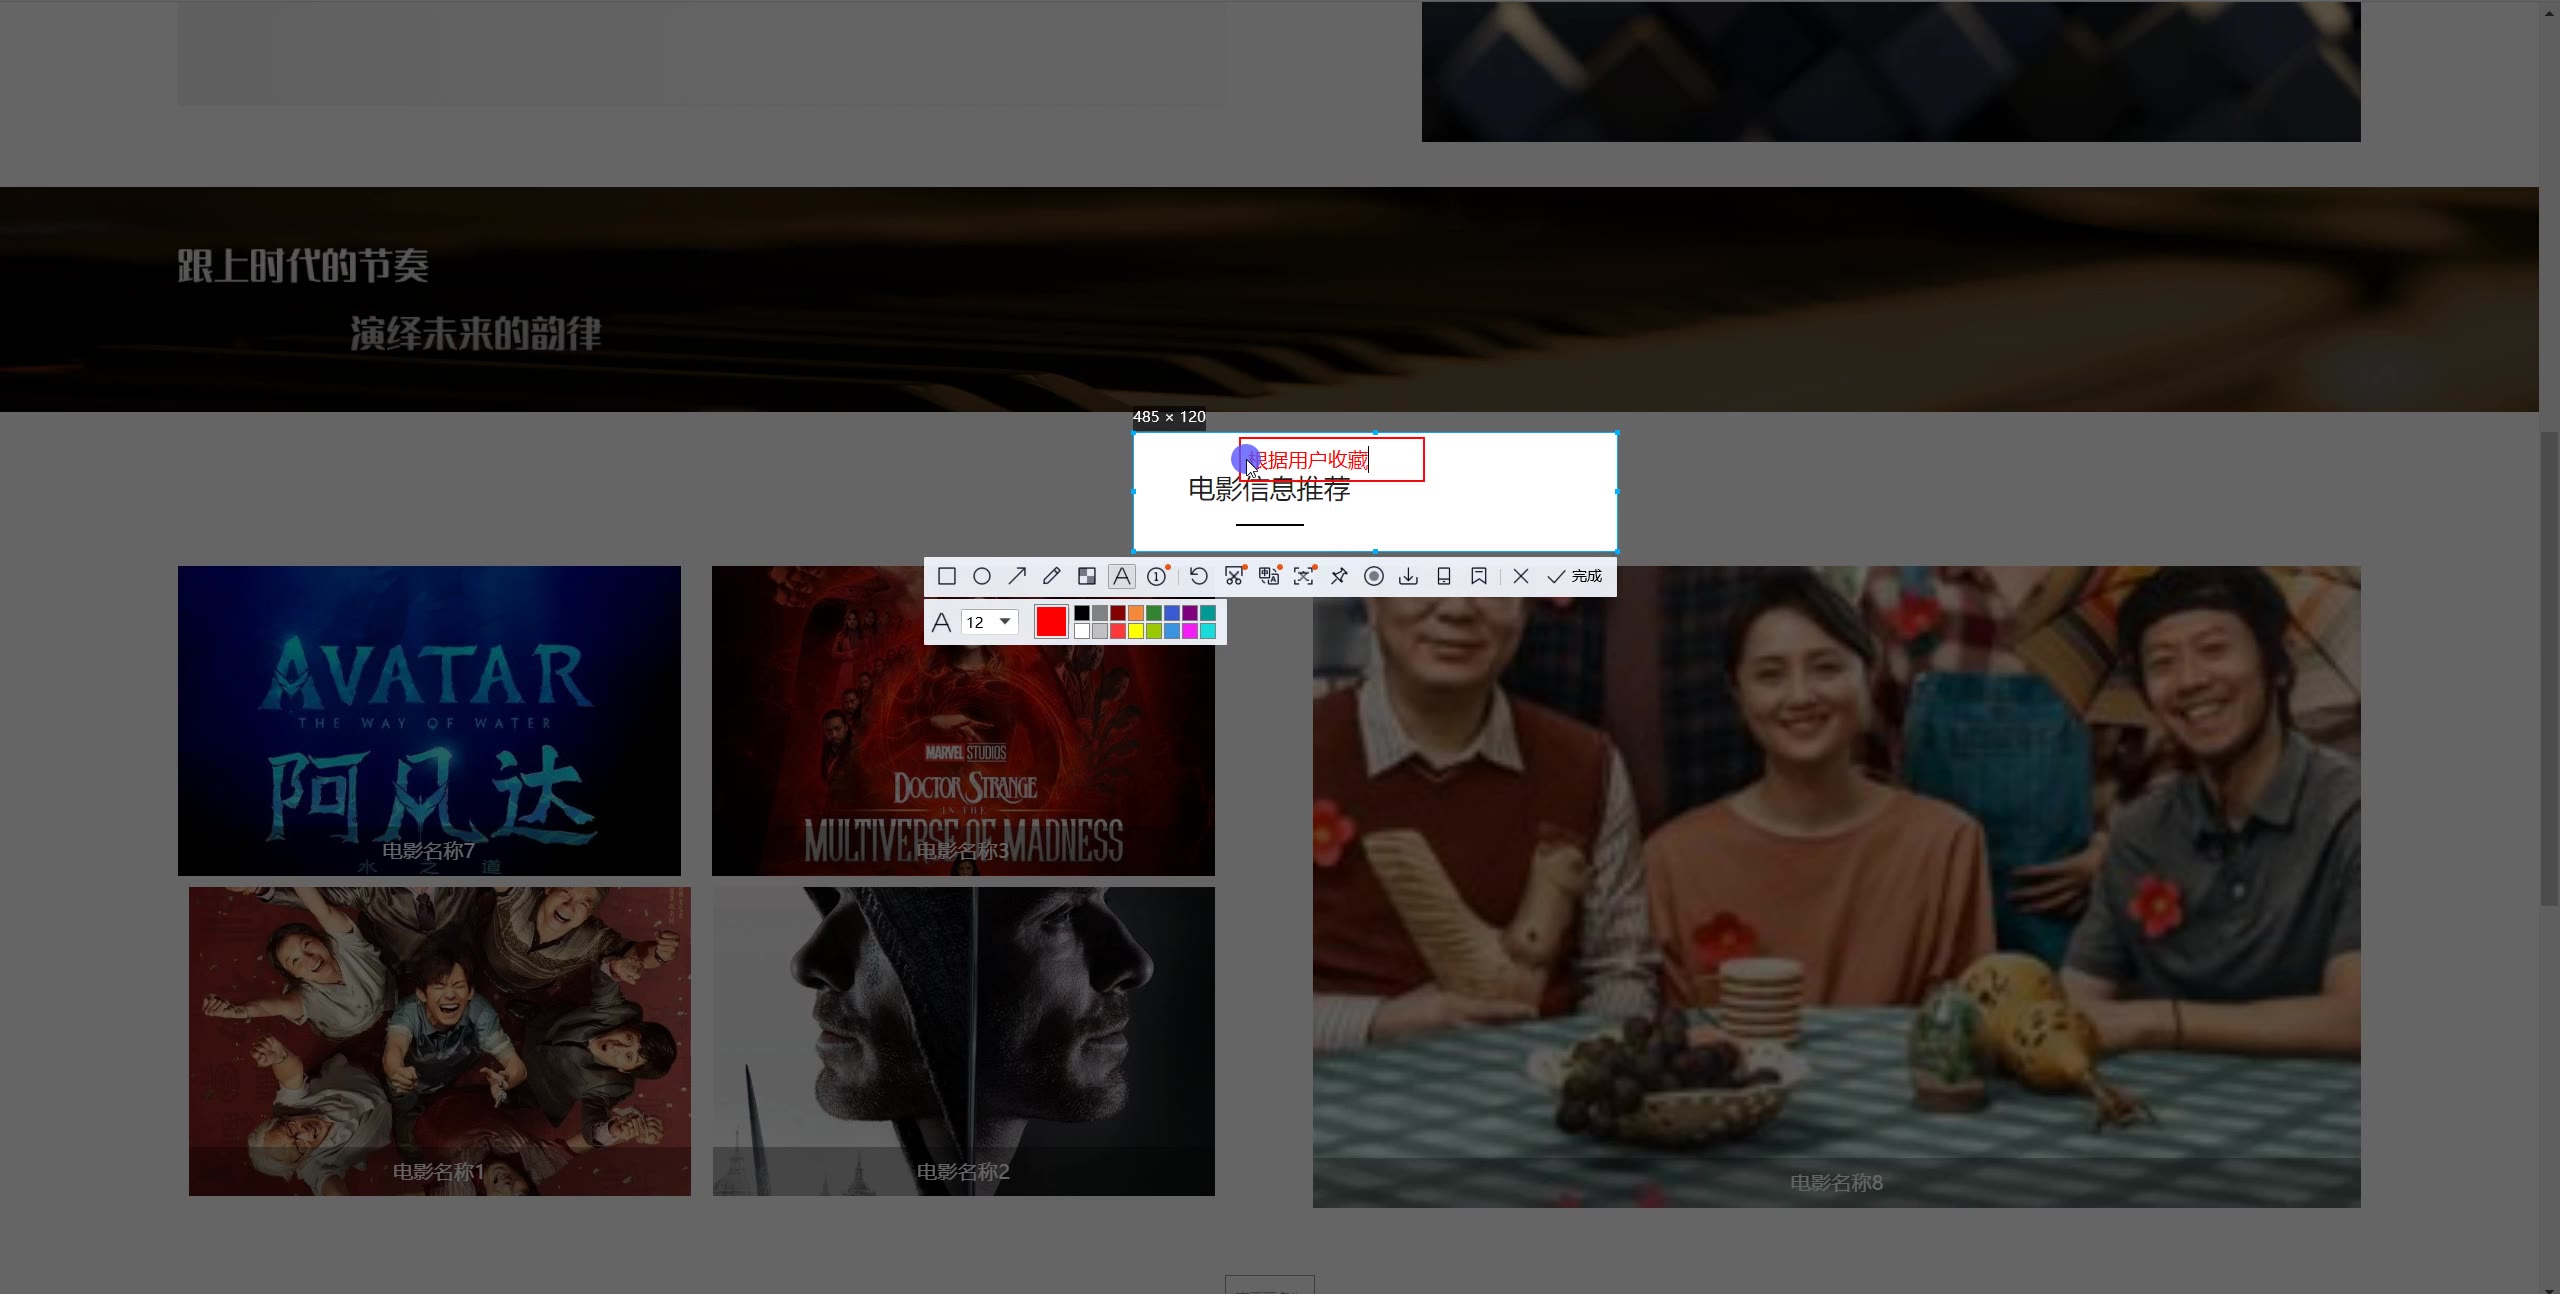Viewport: 2560px width, 1294px height.
Task: Toggle the text annotation tool
Action: (1122, 576)
